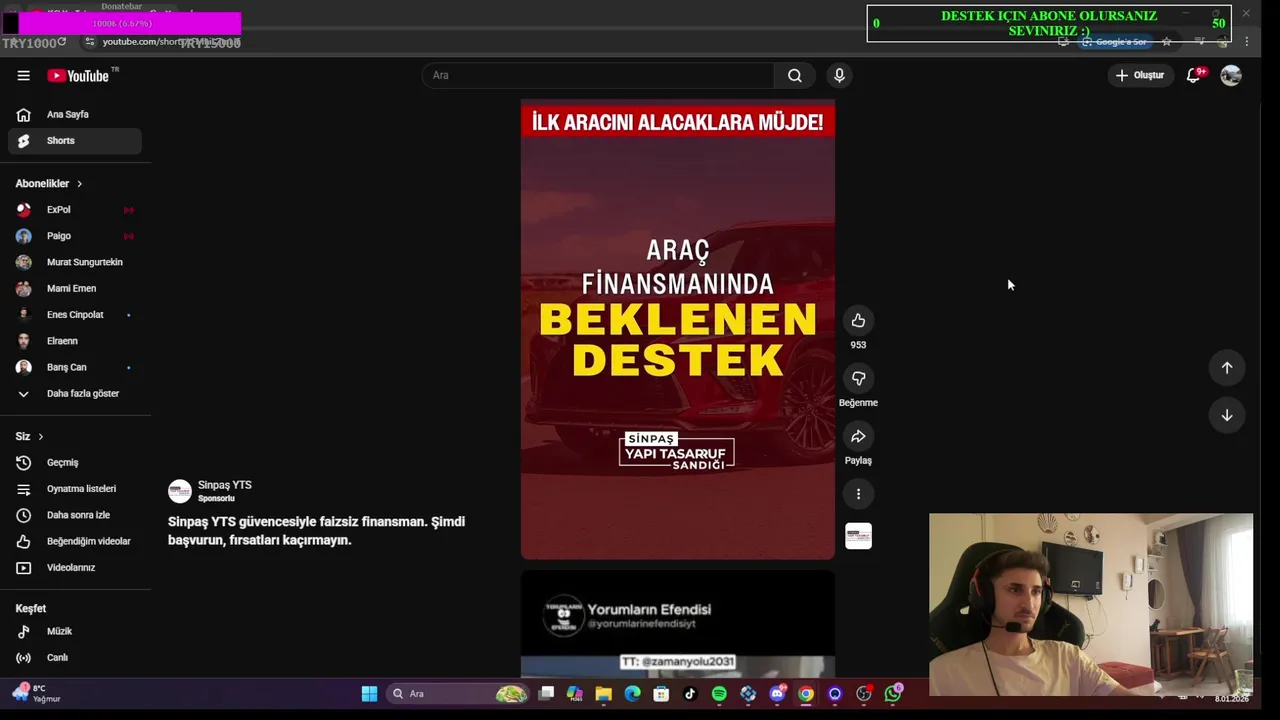1280x720 pixels.
Task: Like the Short with thumbs-up icon
Action: click(858, 320)
